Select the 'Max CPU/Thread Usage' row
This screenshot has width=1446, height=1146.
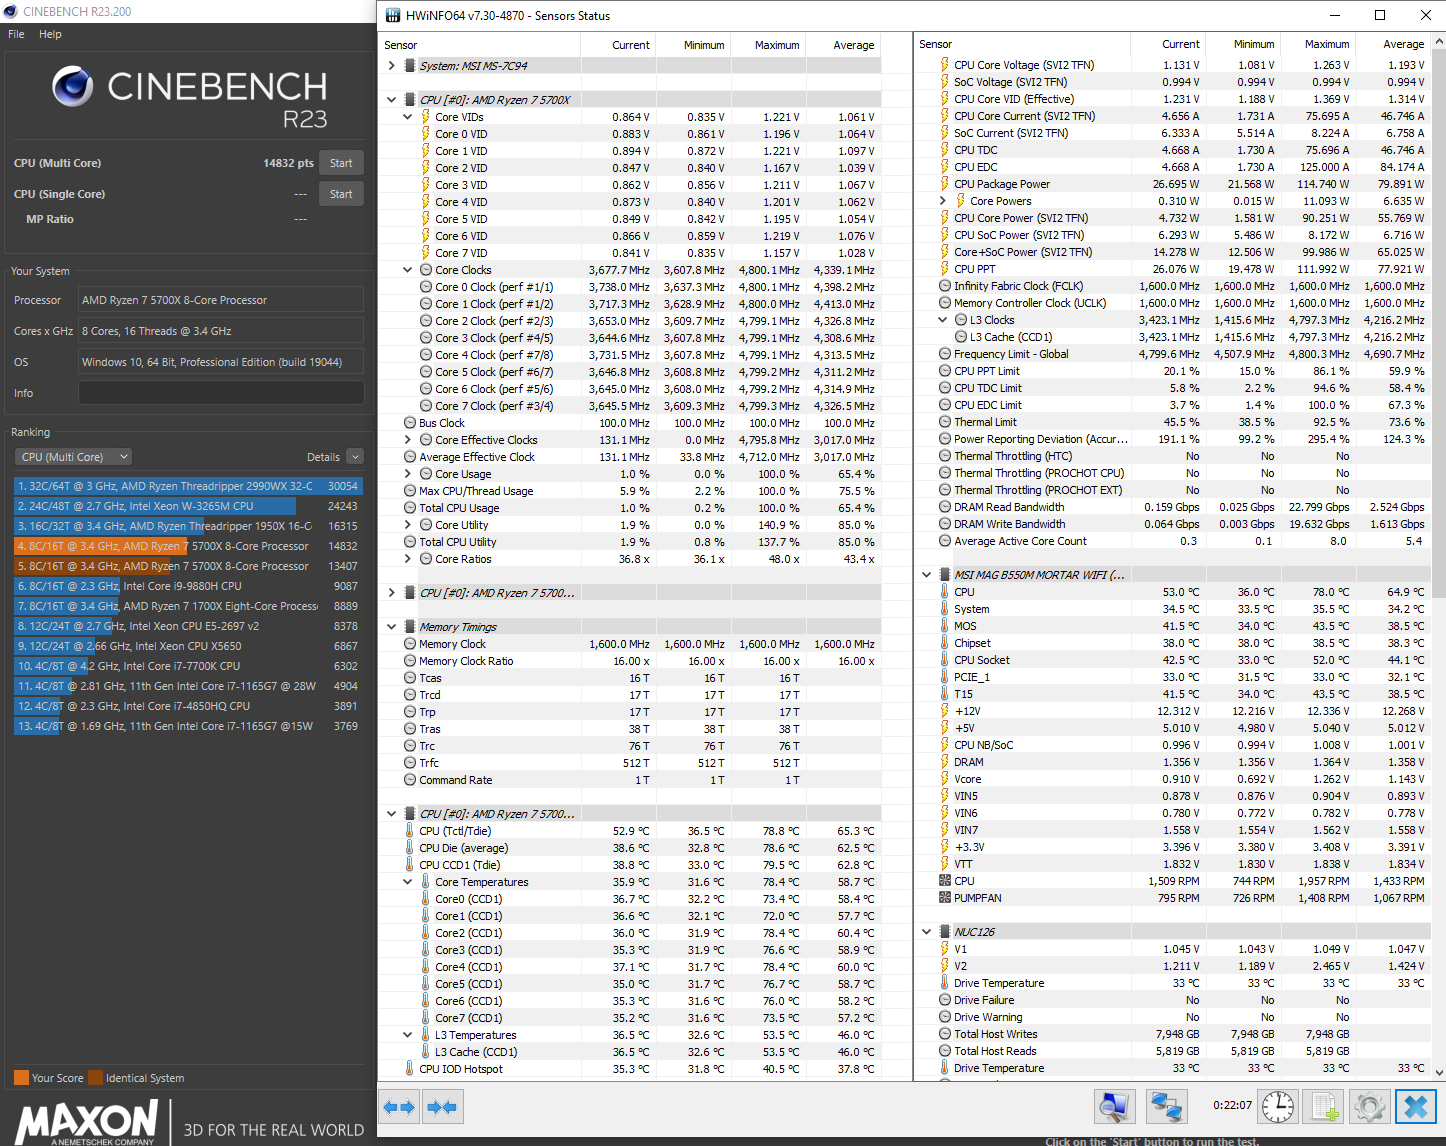[632, 491]
